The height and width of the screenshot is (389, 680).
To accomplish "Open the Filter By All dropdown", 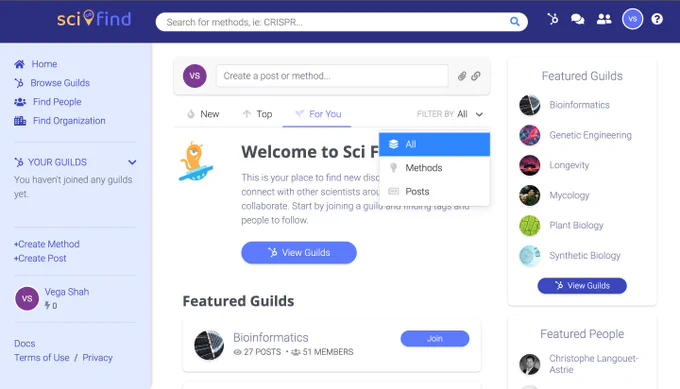I will pyautogui.click(x=450, y=114).
